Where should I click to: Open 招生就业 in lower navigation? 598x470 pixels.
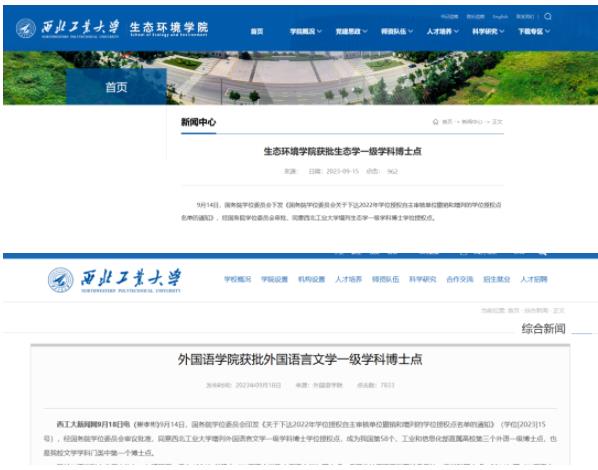click(497, 279)
